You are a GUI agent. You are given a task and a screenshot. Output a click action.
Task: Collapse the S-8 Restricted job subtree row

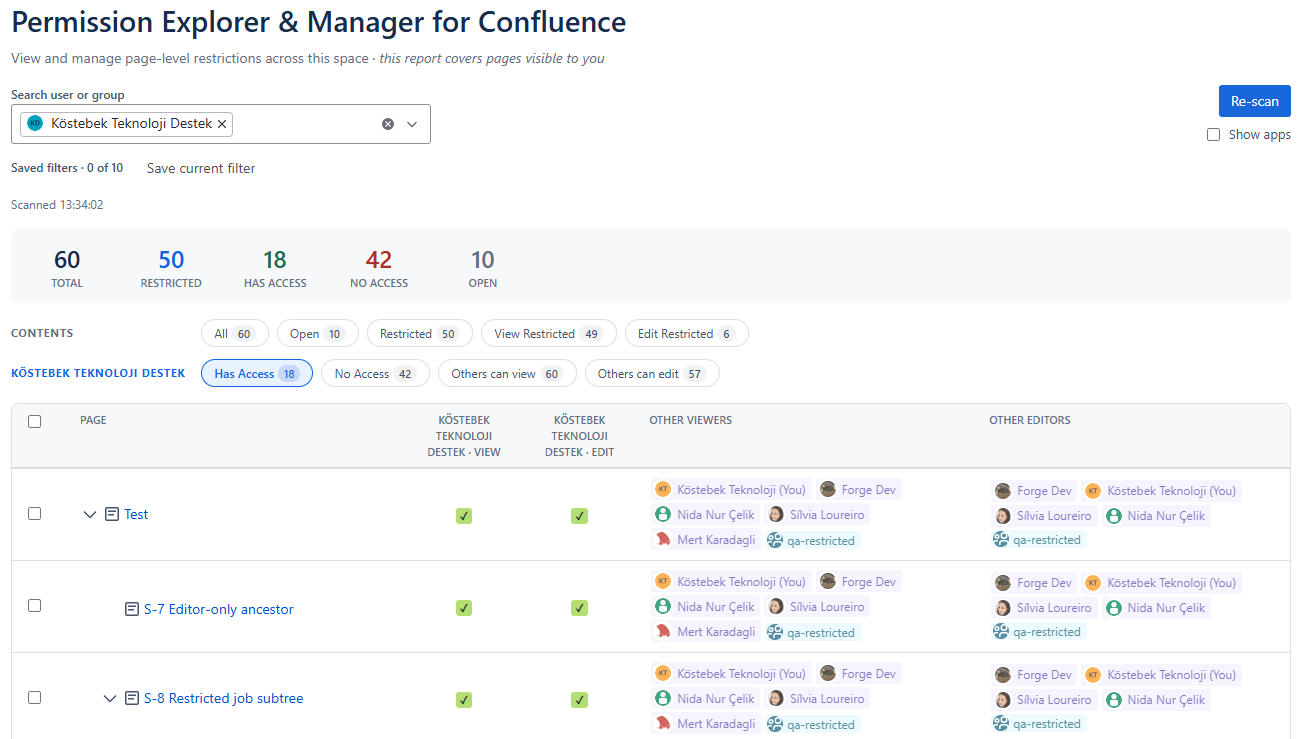coord(110,698)
